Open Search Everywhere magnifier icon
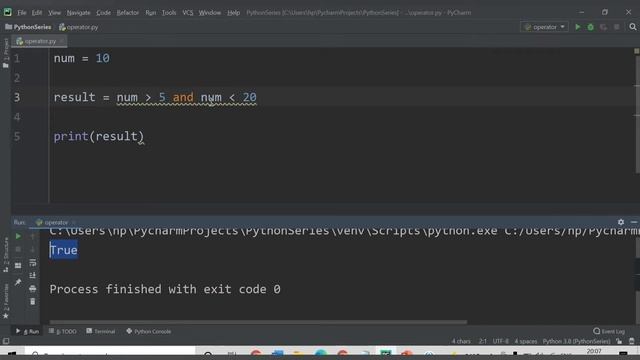Image resolution: width=640 pixels, height=360 pixels. click(633, 27)
